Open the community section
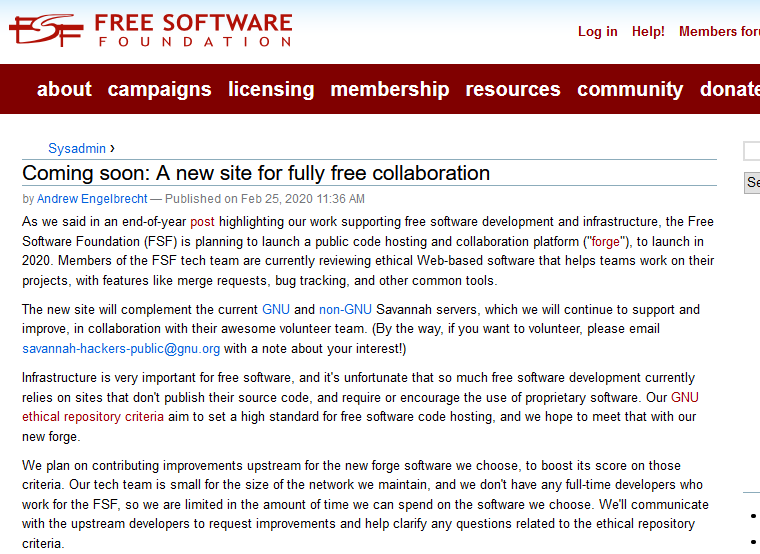 630,89
